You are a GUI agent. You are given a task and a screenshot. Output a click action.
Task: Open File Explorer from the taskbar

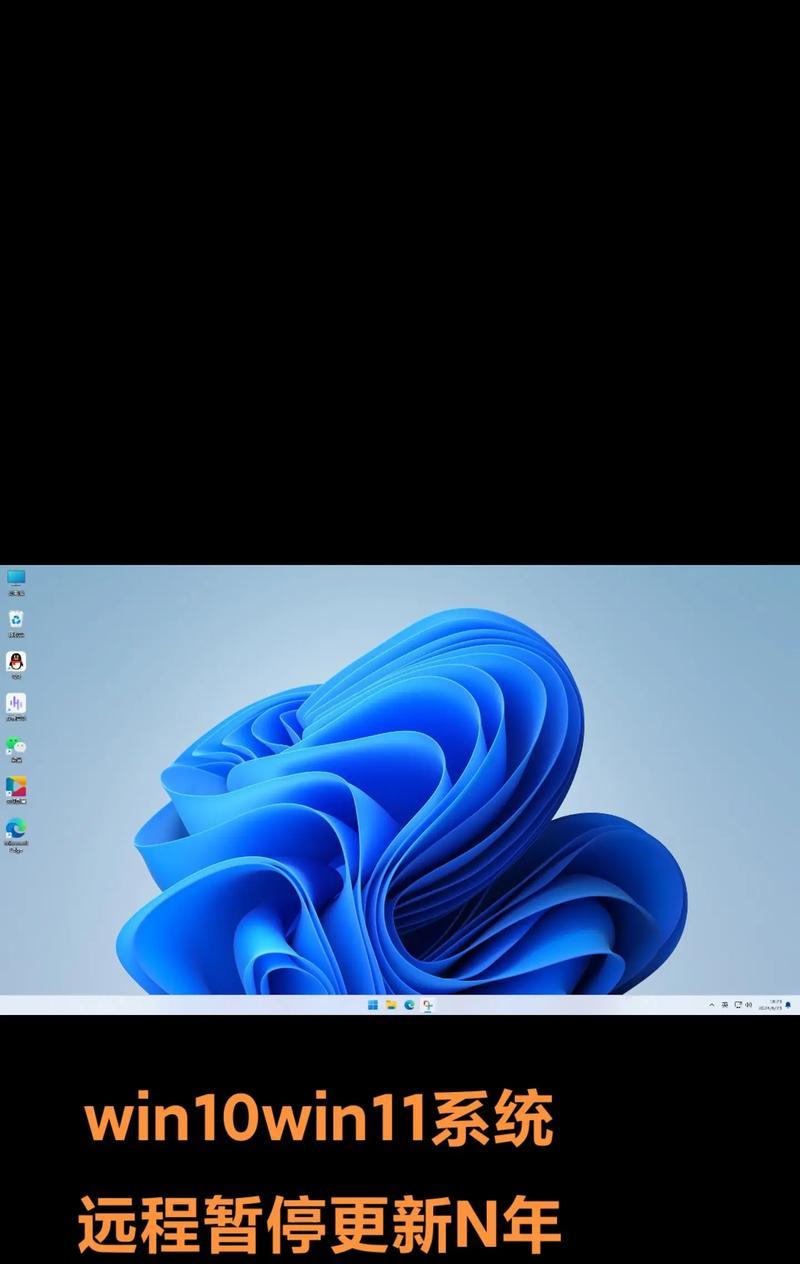pyautogui.click(x=391, y=1005)
